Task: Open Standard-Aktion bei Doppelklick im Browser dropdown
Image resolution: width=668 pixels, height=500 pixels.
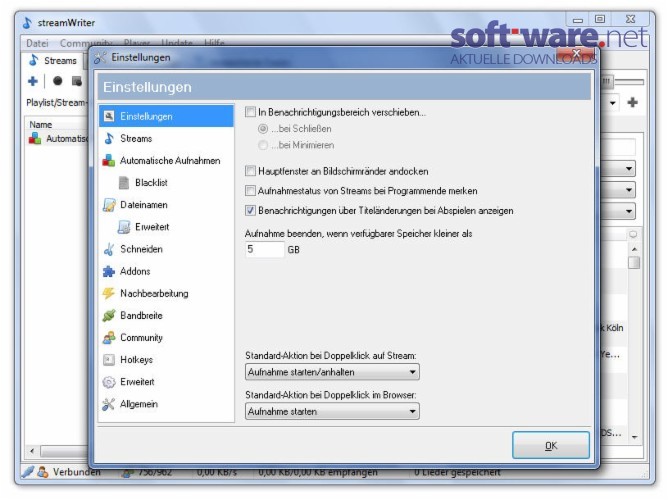Action: (332, 411)
